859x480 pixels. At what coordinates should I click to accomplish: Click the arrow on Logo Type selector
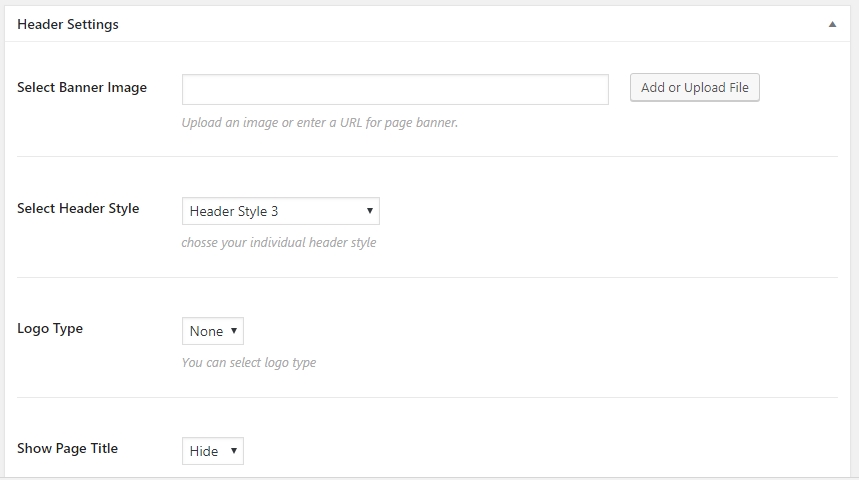pyautogui.click(x=233, y=331)
